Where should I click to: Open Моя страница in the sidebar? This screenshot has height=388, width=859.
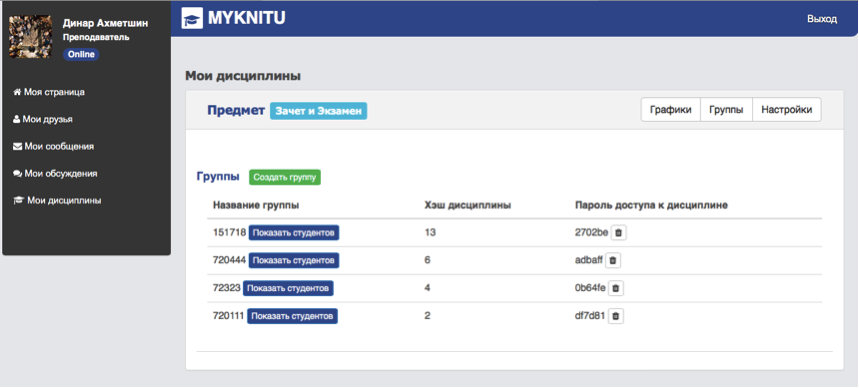pos(49,92)
